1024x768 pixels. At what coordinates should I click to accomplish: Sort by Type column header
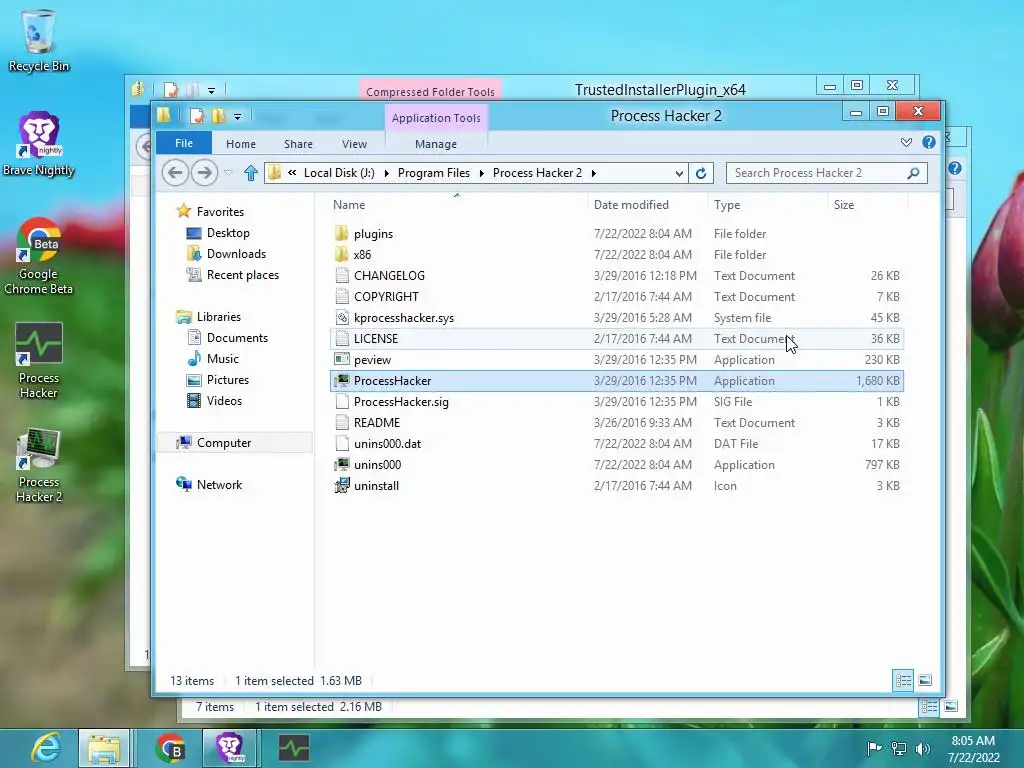point(727,204)
